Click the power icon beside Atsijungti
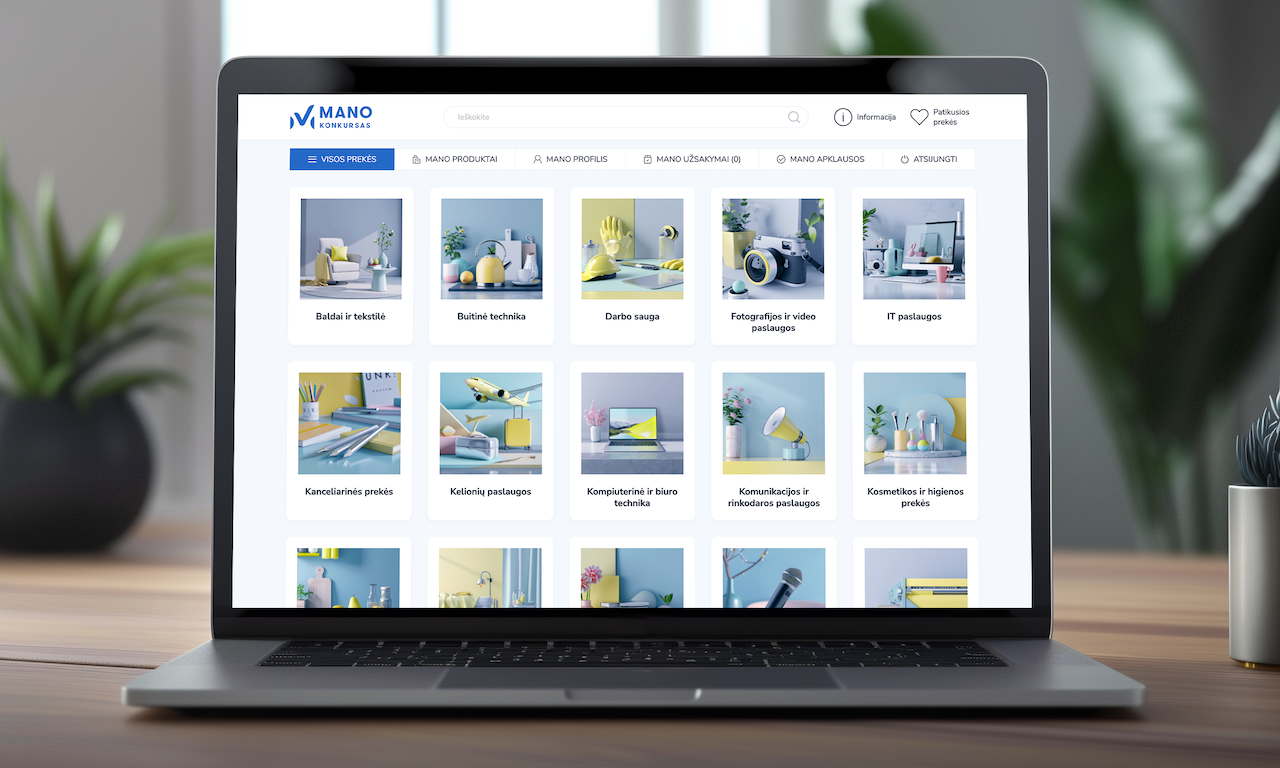Screen dimensions: 1280x768 (904, 159)
